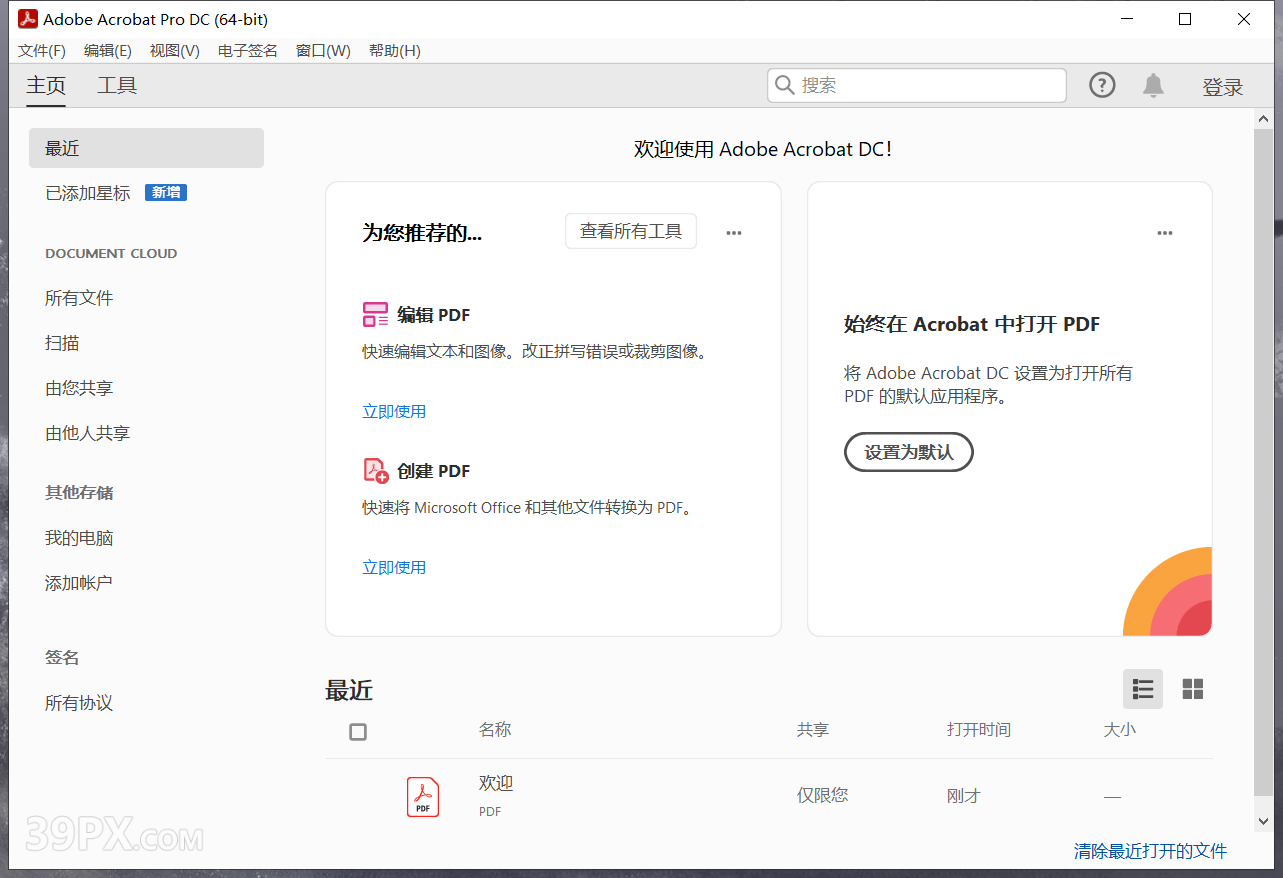Click the 新增 badge beside 已添加星标
Screen dimensions: 1283x878
[x=166, y=193]
